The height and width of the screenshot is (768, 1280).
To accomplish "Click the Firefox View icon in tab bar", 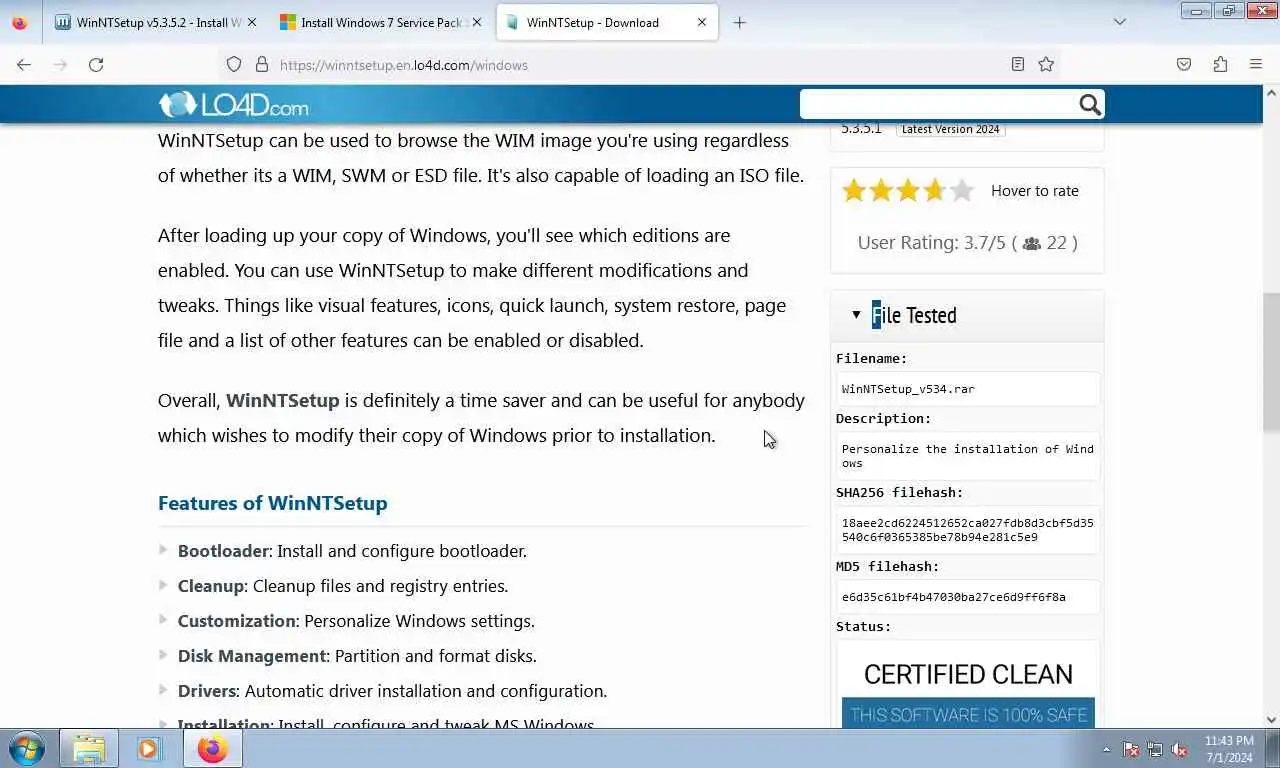I will 20,22.
